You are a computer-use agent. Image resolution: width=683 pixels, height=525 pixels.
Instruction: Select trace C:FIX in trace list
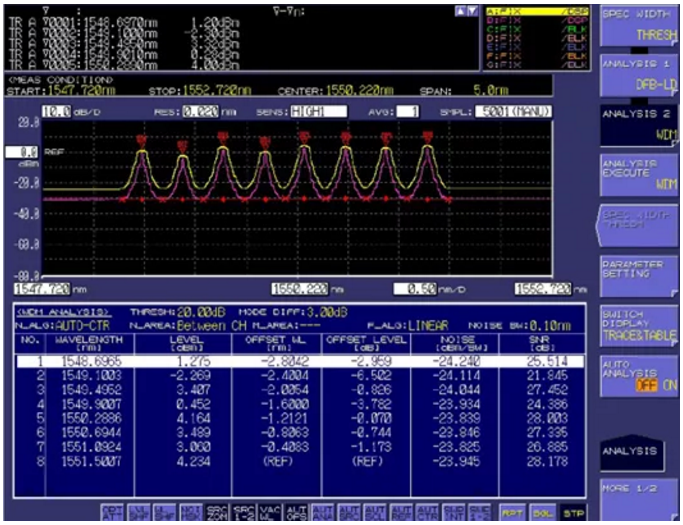(537, 29)
